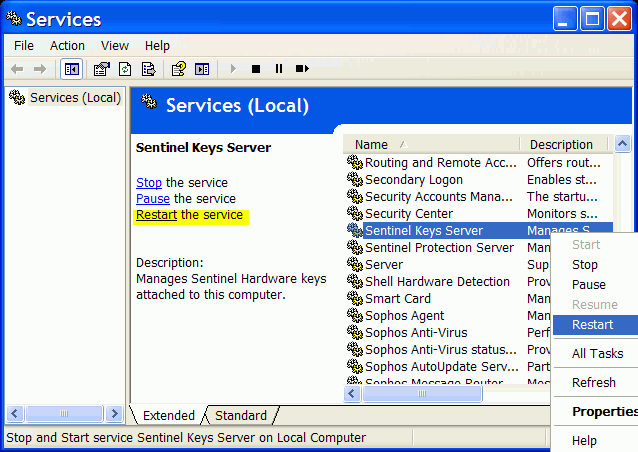
Task: Click the Pause Service toolbar icon
Action: tap(279, 69)
